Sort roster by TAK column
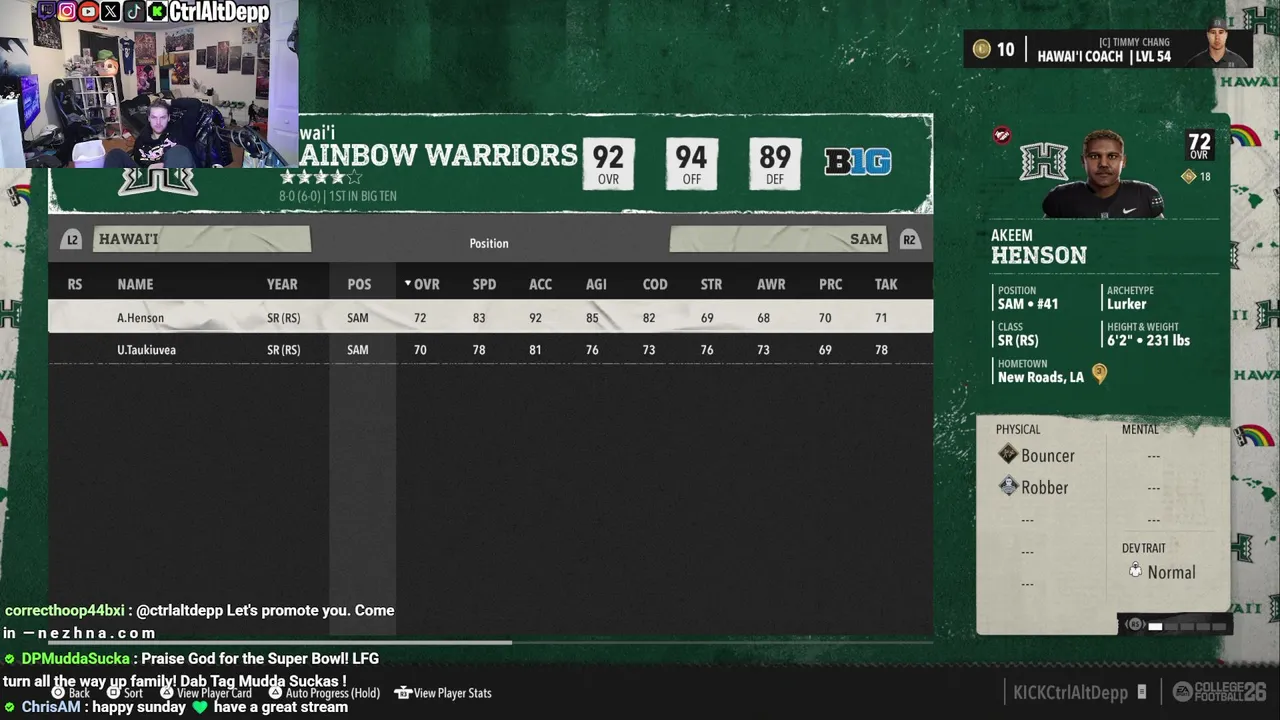The height and width of the screenshot is (720, 1280). (886, 284)
